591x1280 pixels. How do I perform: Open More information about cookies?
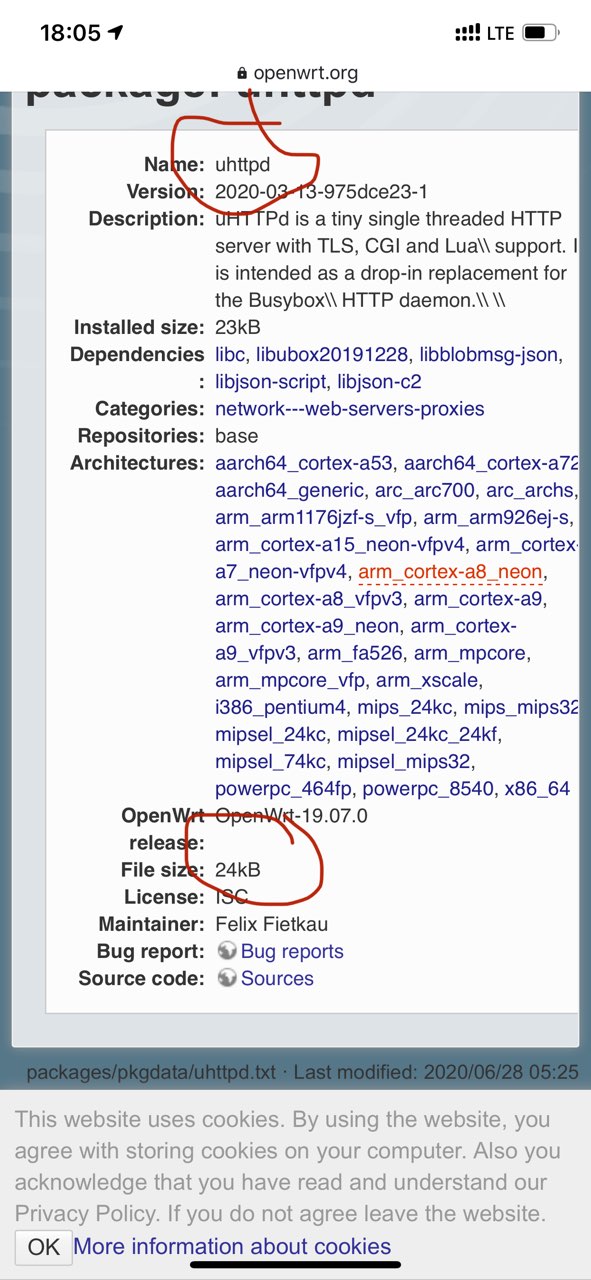click(232, 1246)
